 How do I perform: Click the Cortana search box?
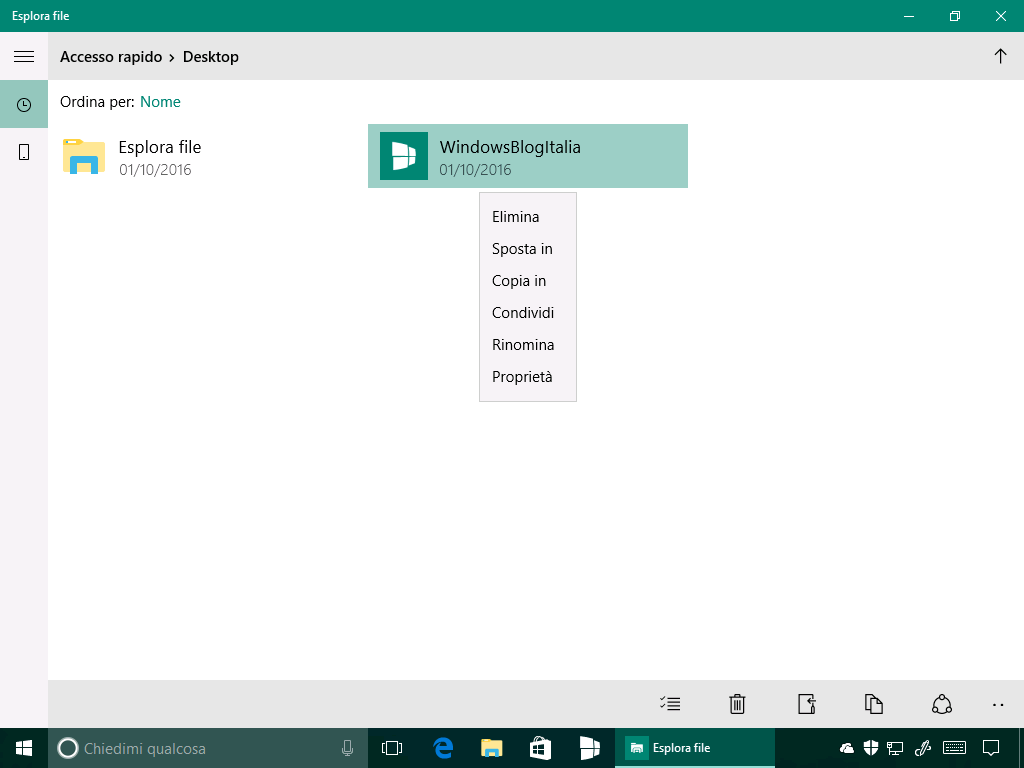[x=208, y=748]
